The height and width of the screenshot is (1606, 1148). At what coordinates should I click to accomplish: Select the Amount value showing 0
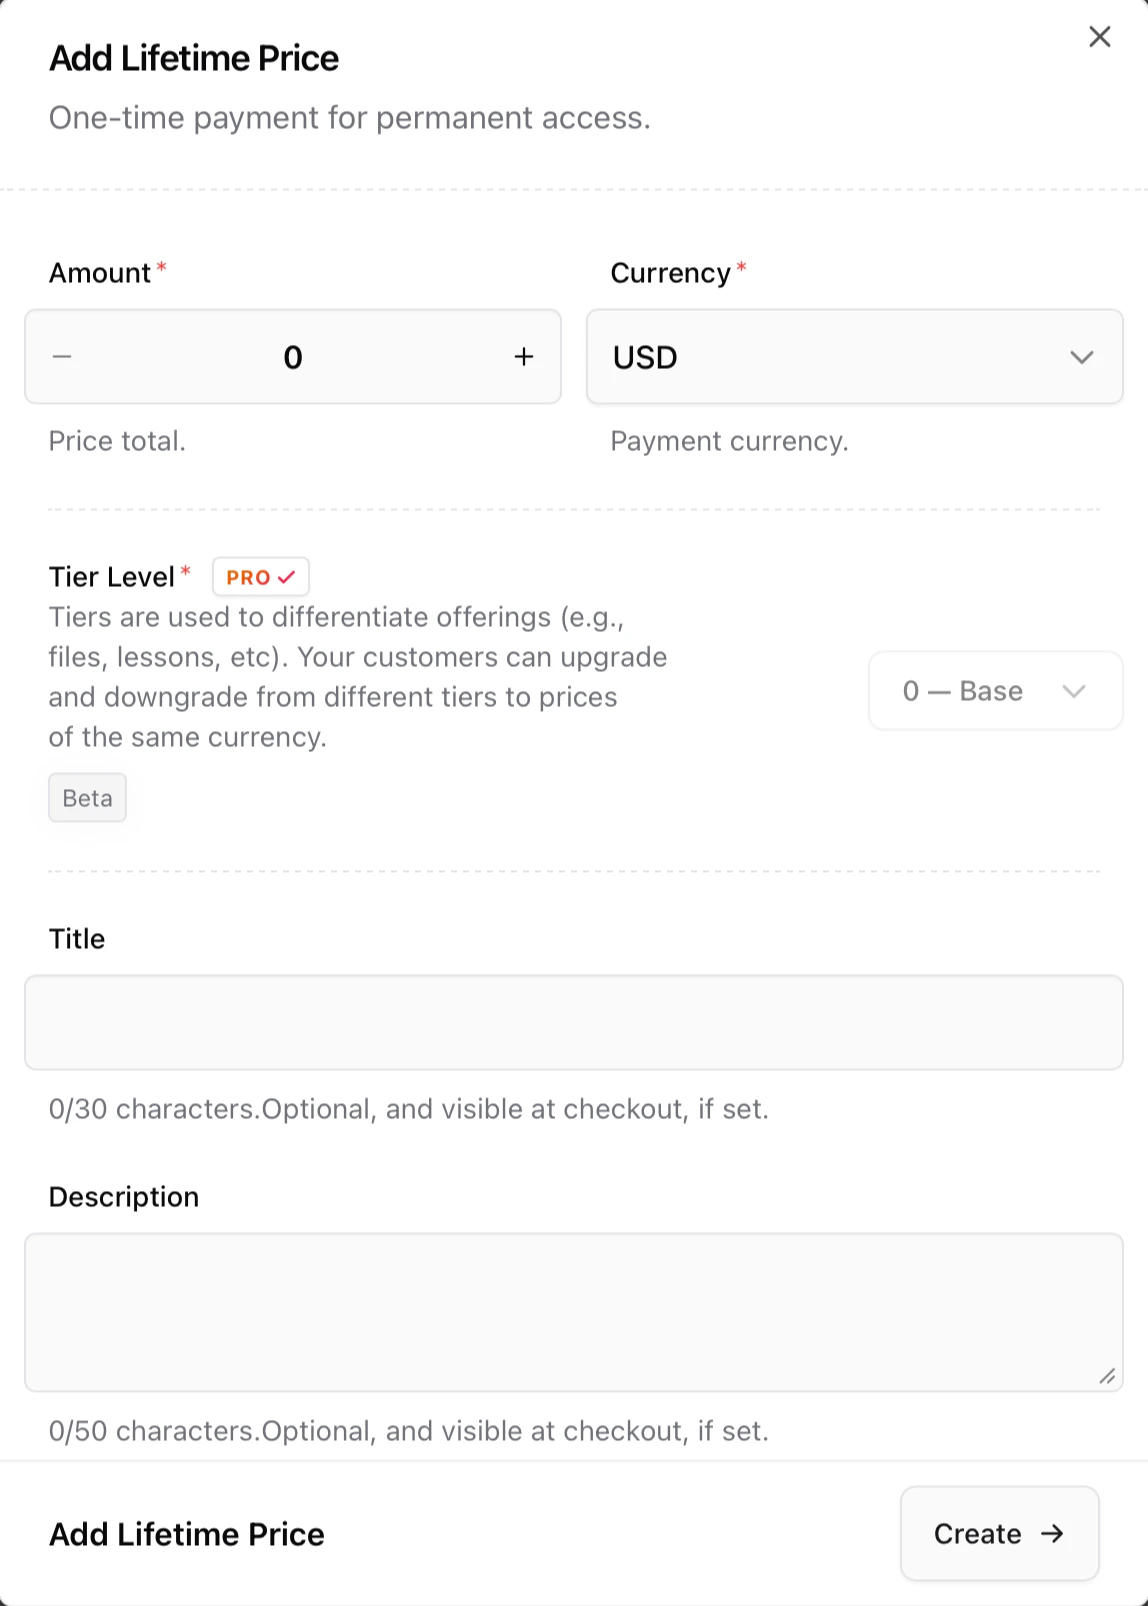coord(292,357)
